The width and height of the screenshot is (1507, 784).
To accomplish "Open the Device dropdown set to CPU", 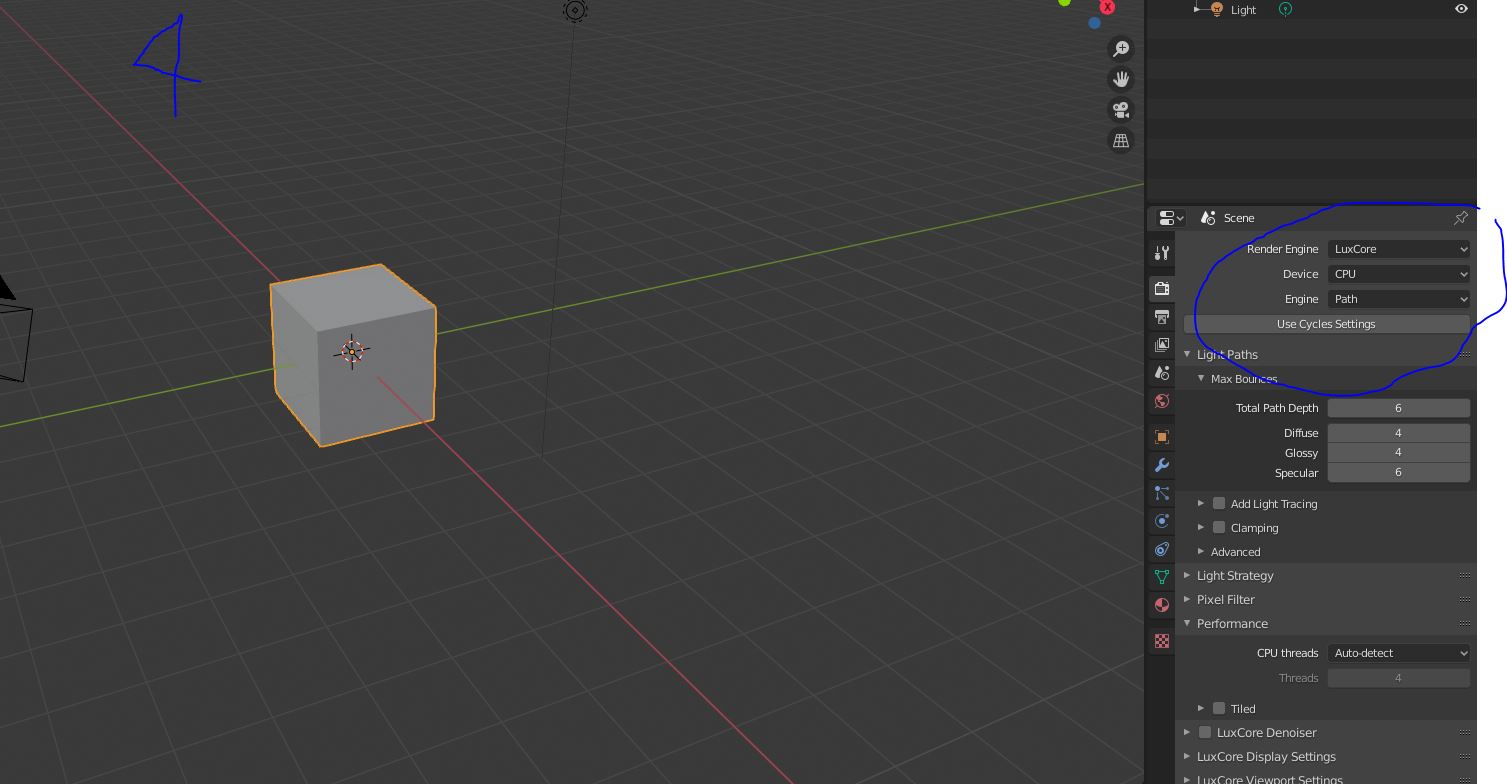I will 1399,274.
